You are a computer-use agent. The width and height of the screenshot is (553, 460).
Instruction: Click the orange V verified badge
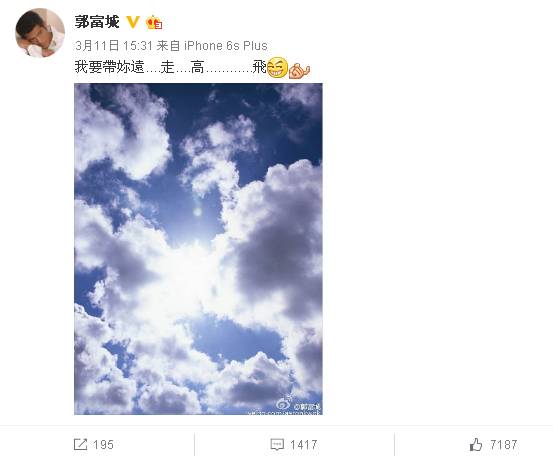coord(133,22)
